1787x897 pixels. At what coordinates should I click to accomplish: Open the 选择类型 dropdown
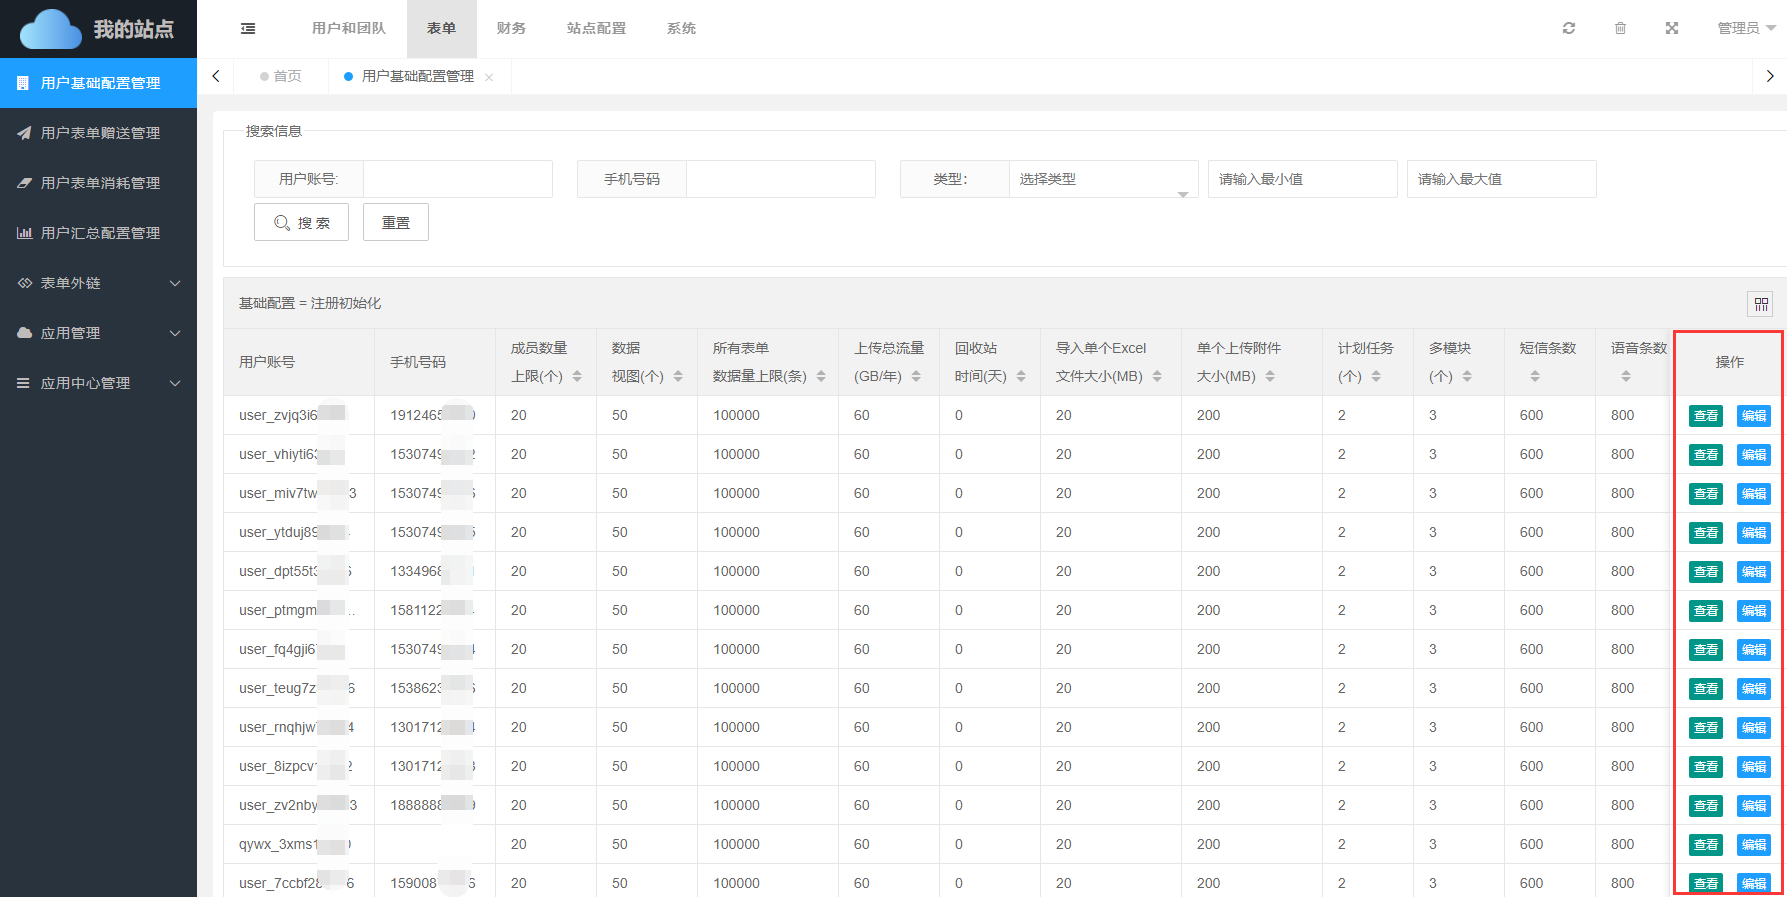pos(1102,180)
